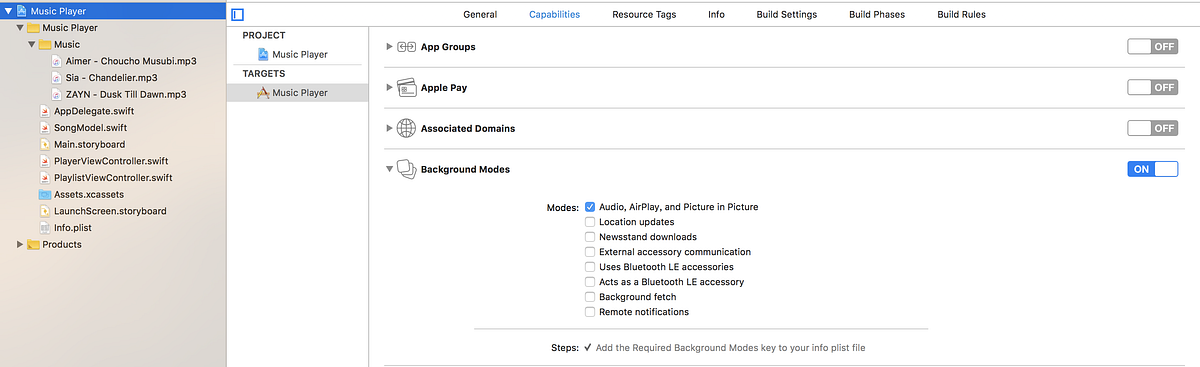Click the Main.storyboard file icon
1200x367 pixels.
(x=45, y=144)
